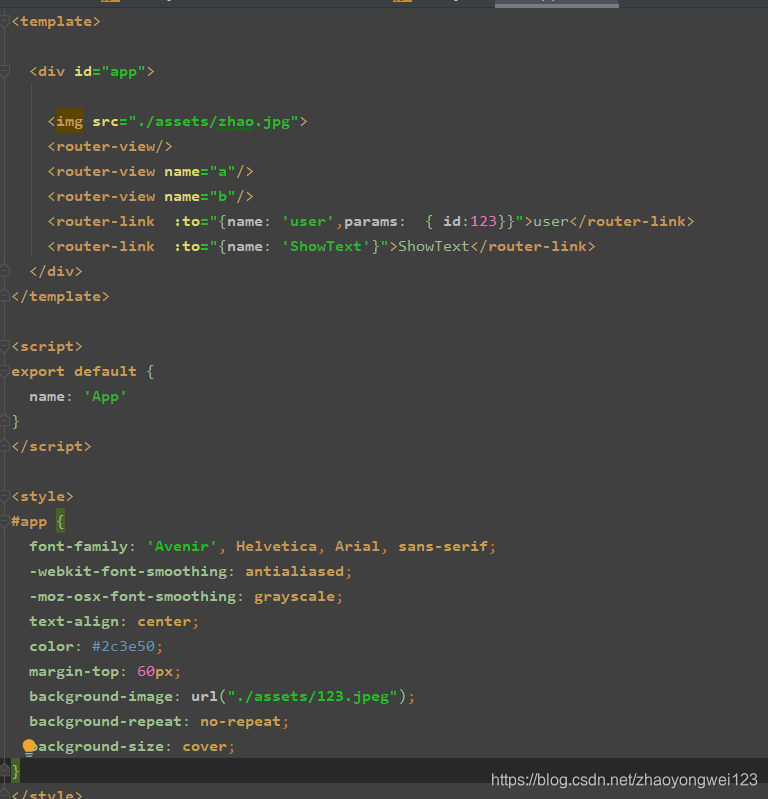Place cursor on plain <router-view/> line

coord(110,147)
